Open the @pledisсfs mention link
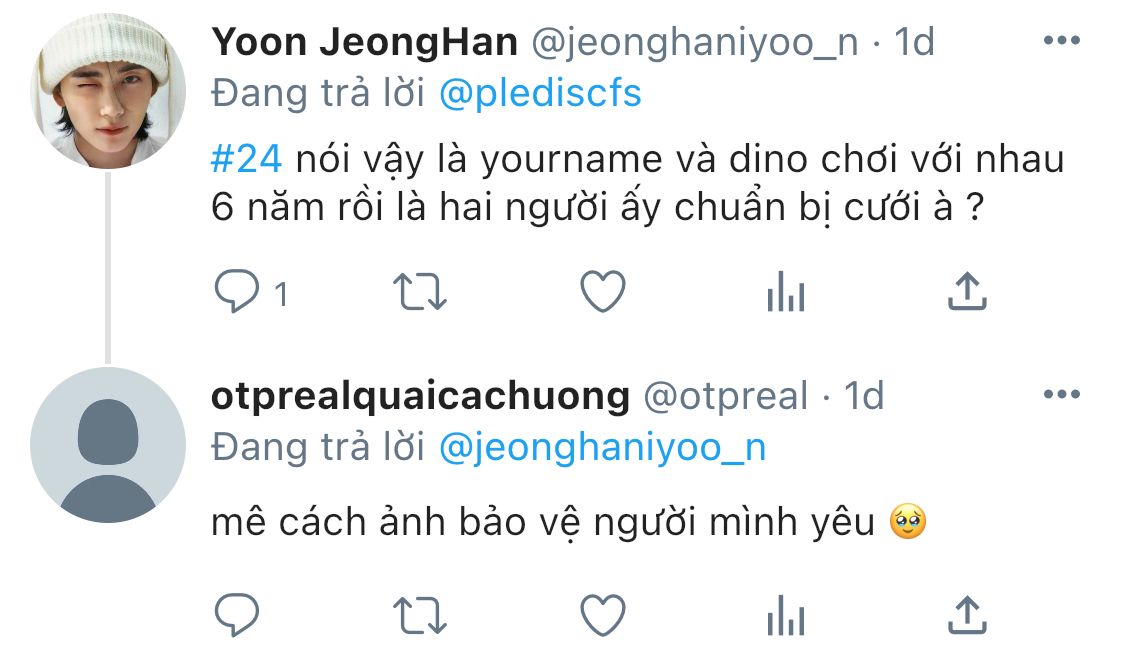1125x649 pixels. click(540, 94)
